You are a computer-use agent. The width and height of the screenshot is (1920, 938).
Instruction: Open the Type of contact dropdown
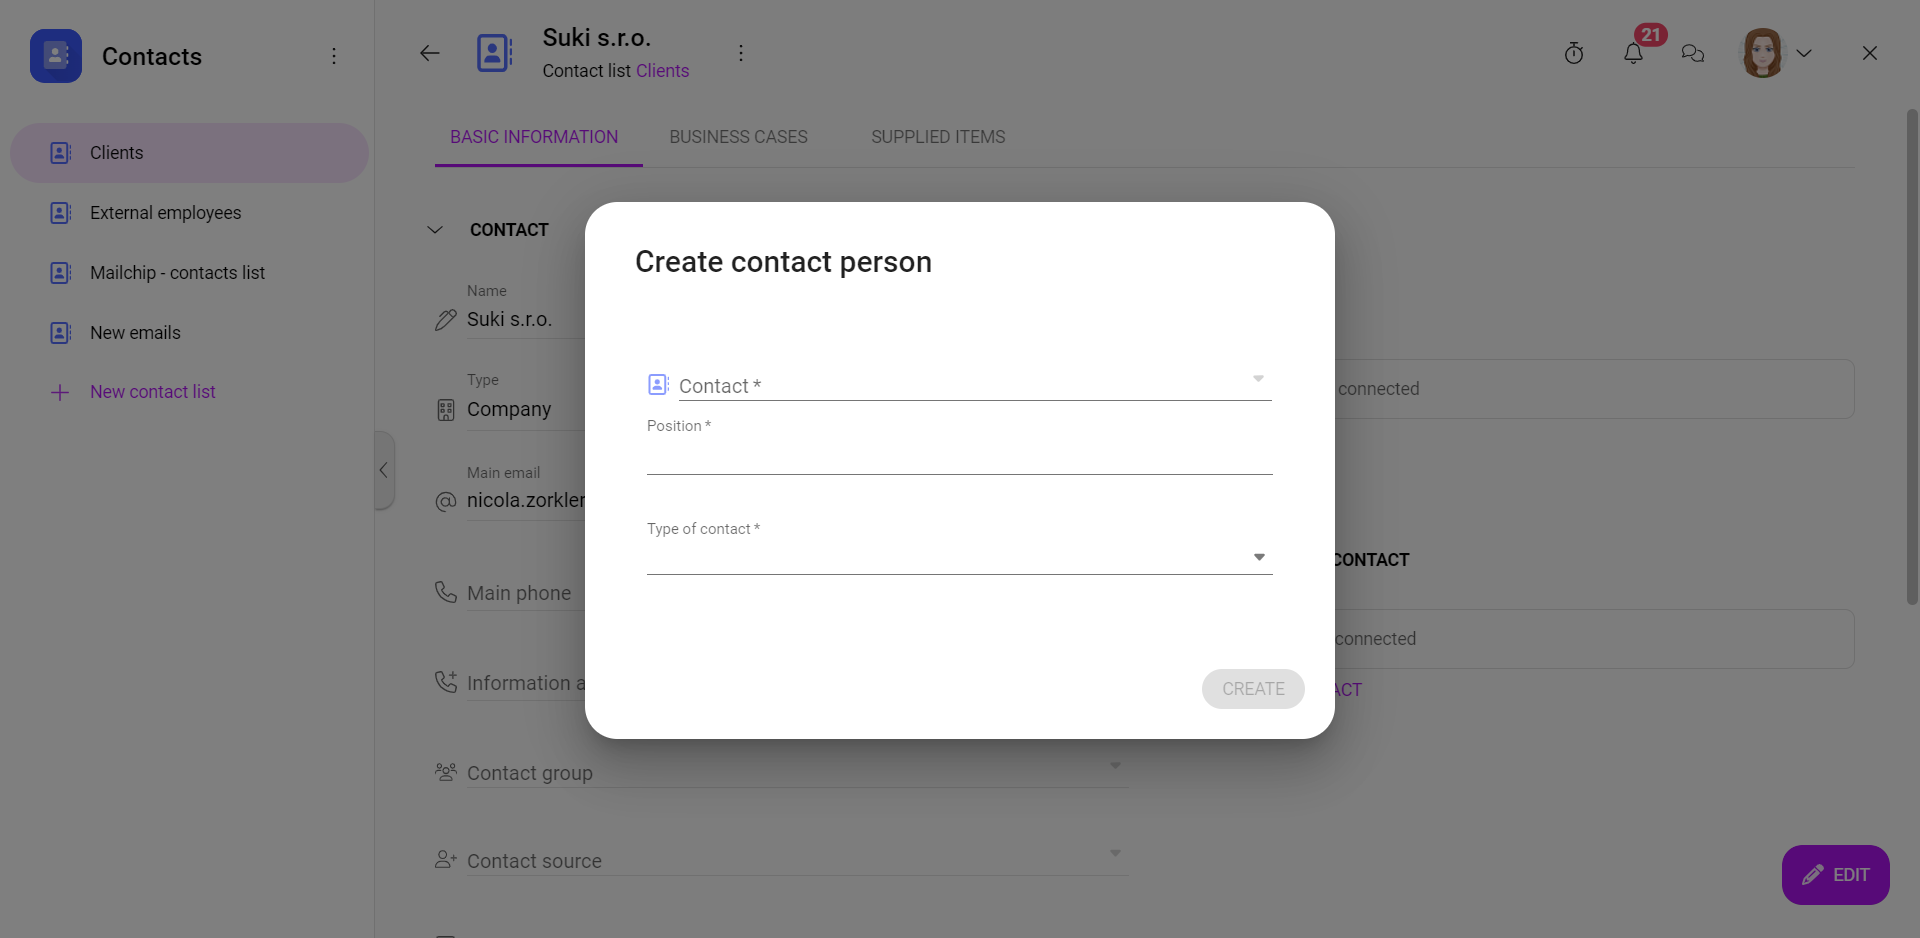[x=1257, y=556]
